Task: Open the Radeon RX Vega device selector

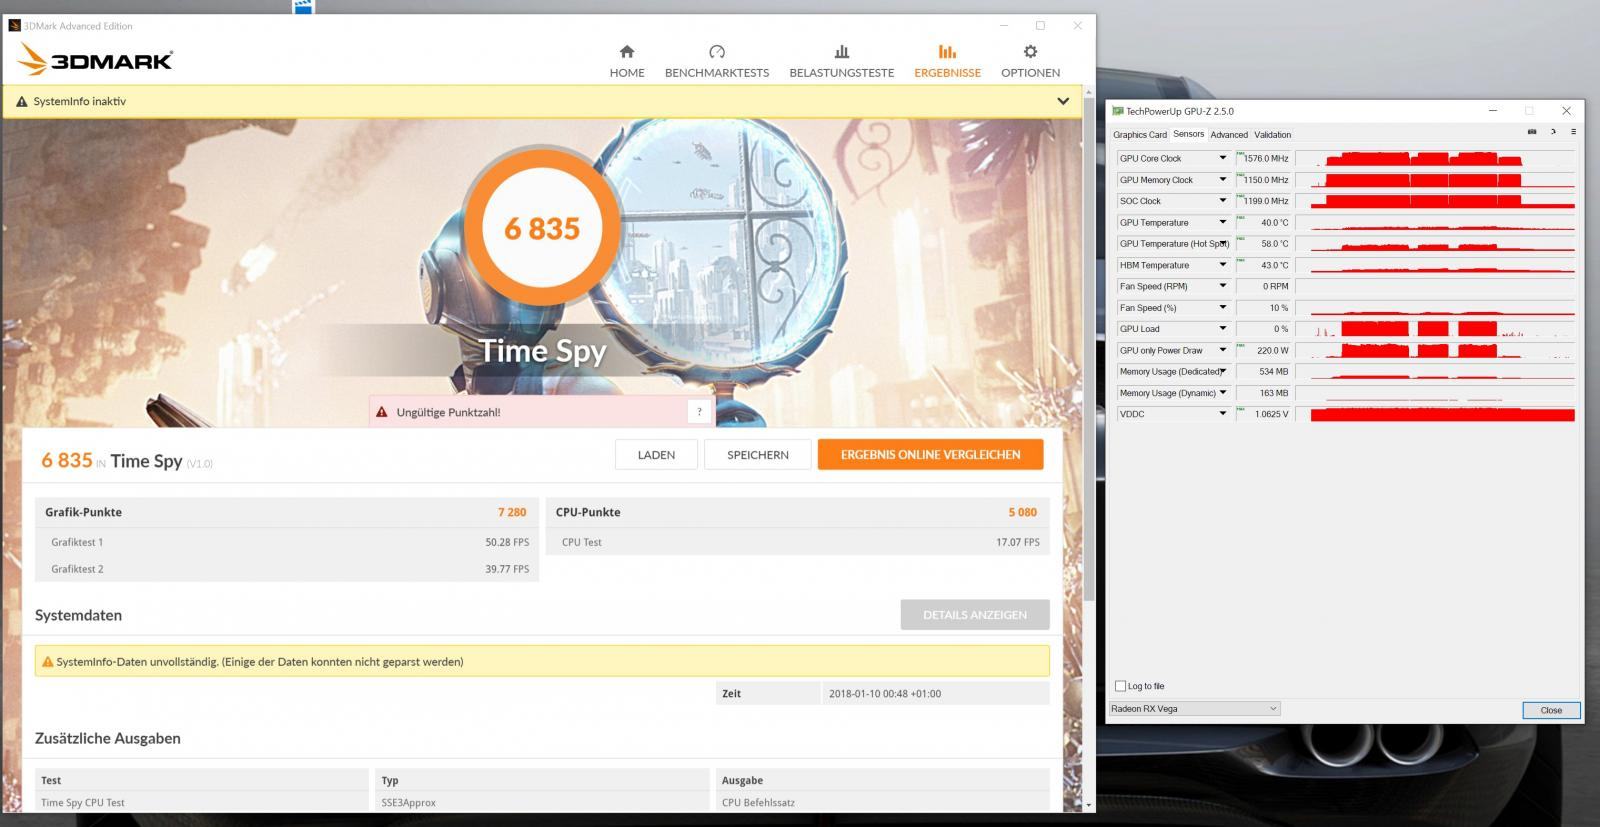Action: [1194, 709]
